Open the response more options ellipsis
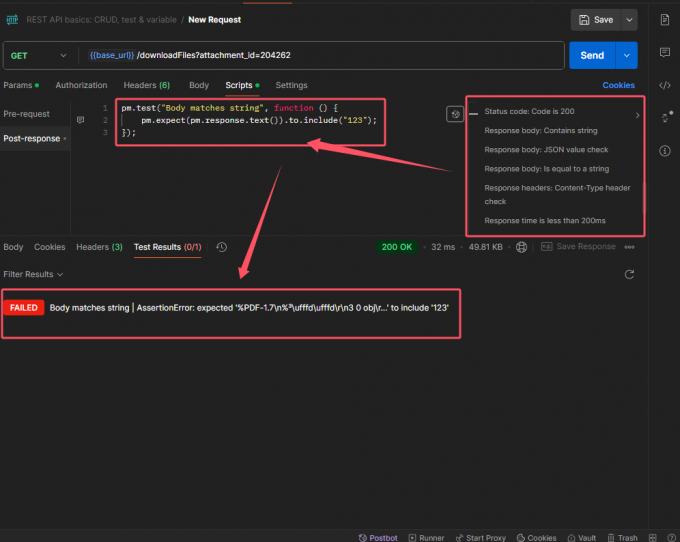Screen dimensions: 680x542 click(629, 247)
